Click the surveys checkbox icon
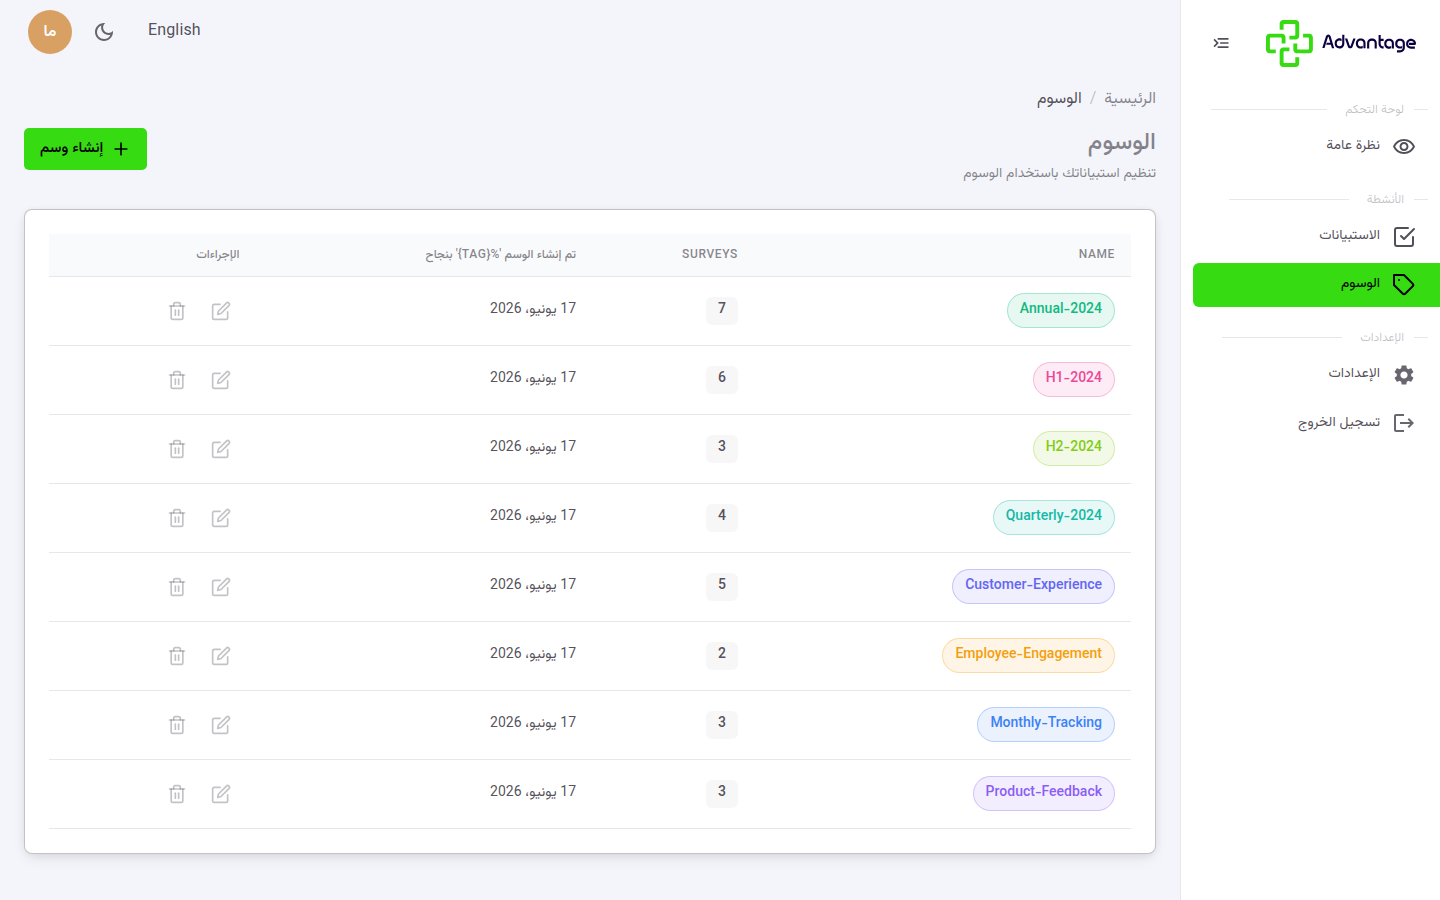Viewport: 1440px width, 900px height. point(1404,237)
